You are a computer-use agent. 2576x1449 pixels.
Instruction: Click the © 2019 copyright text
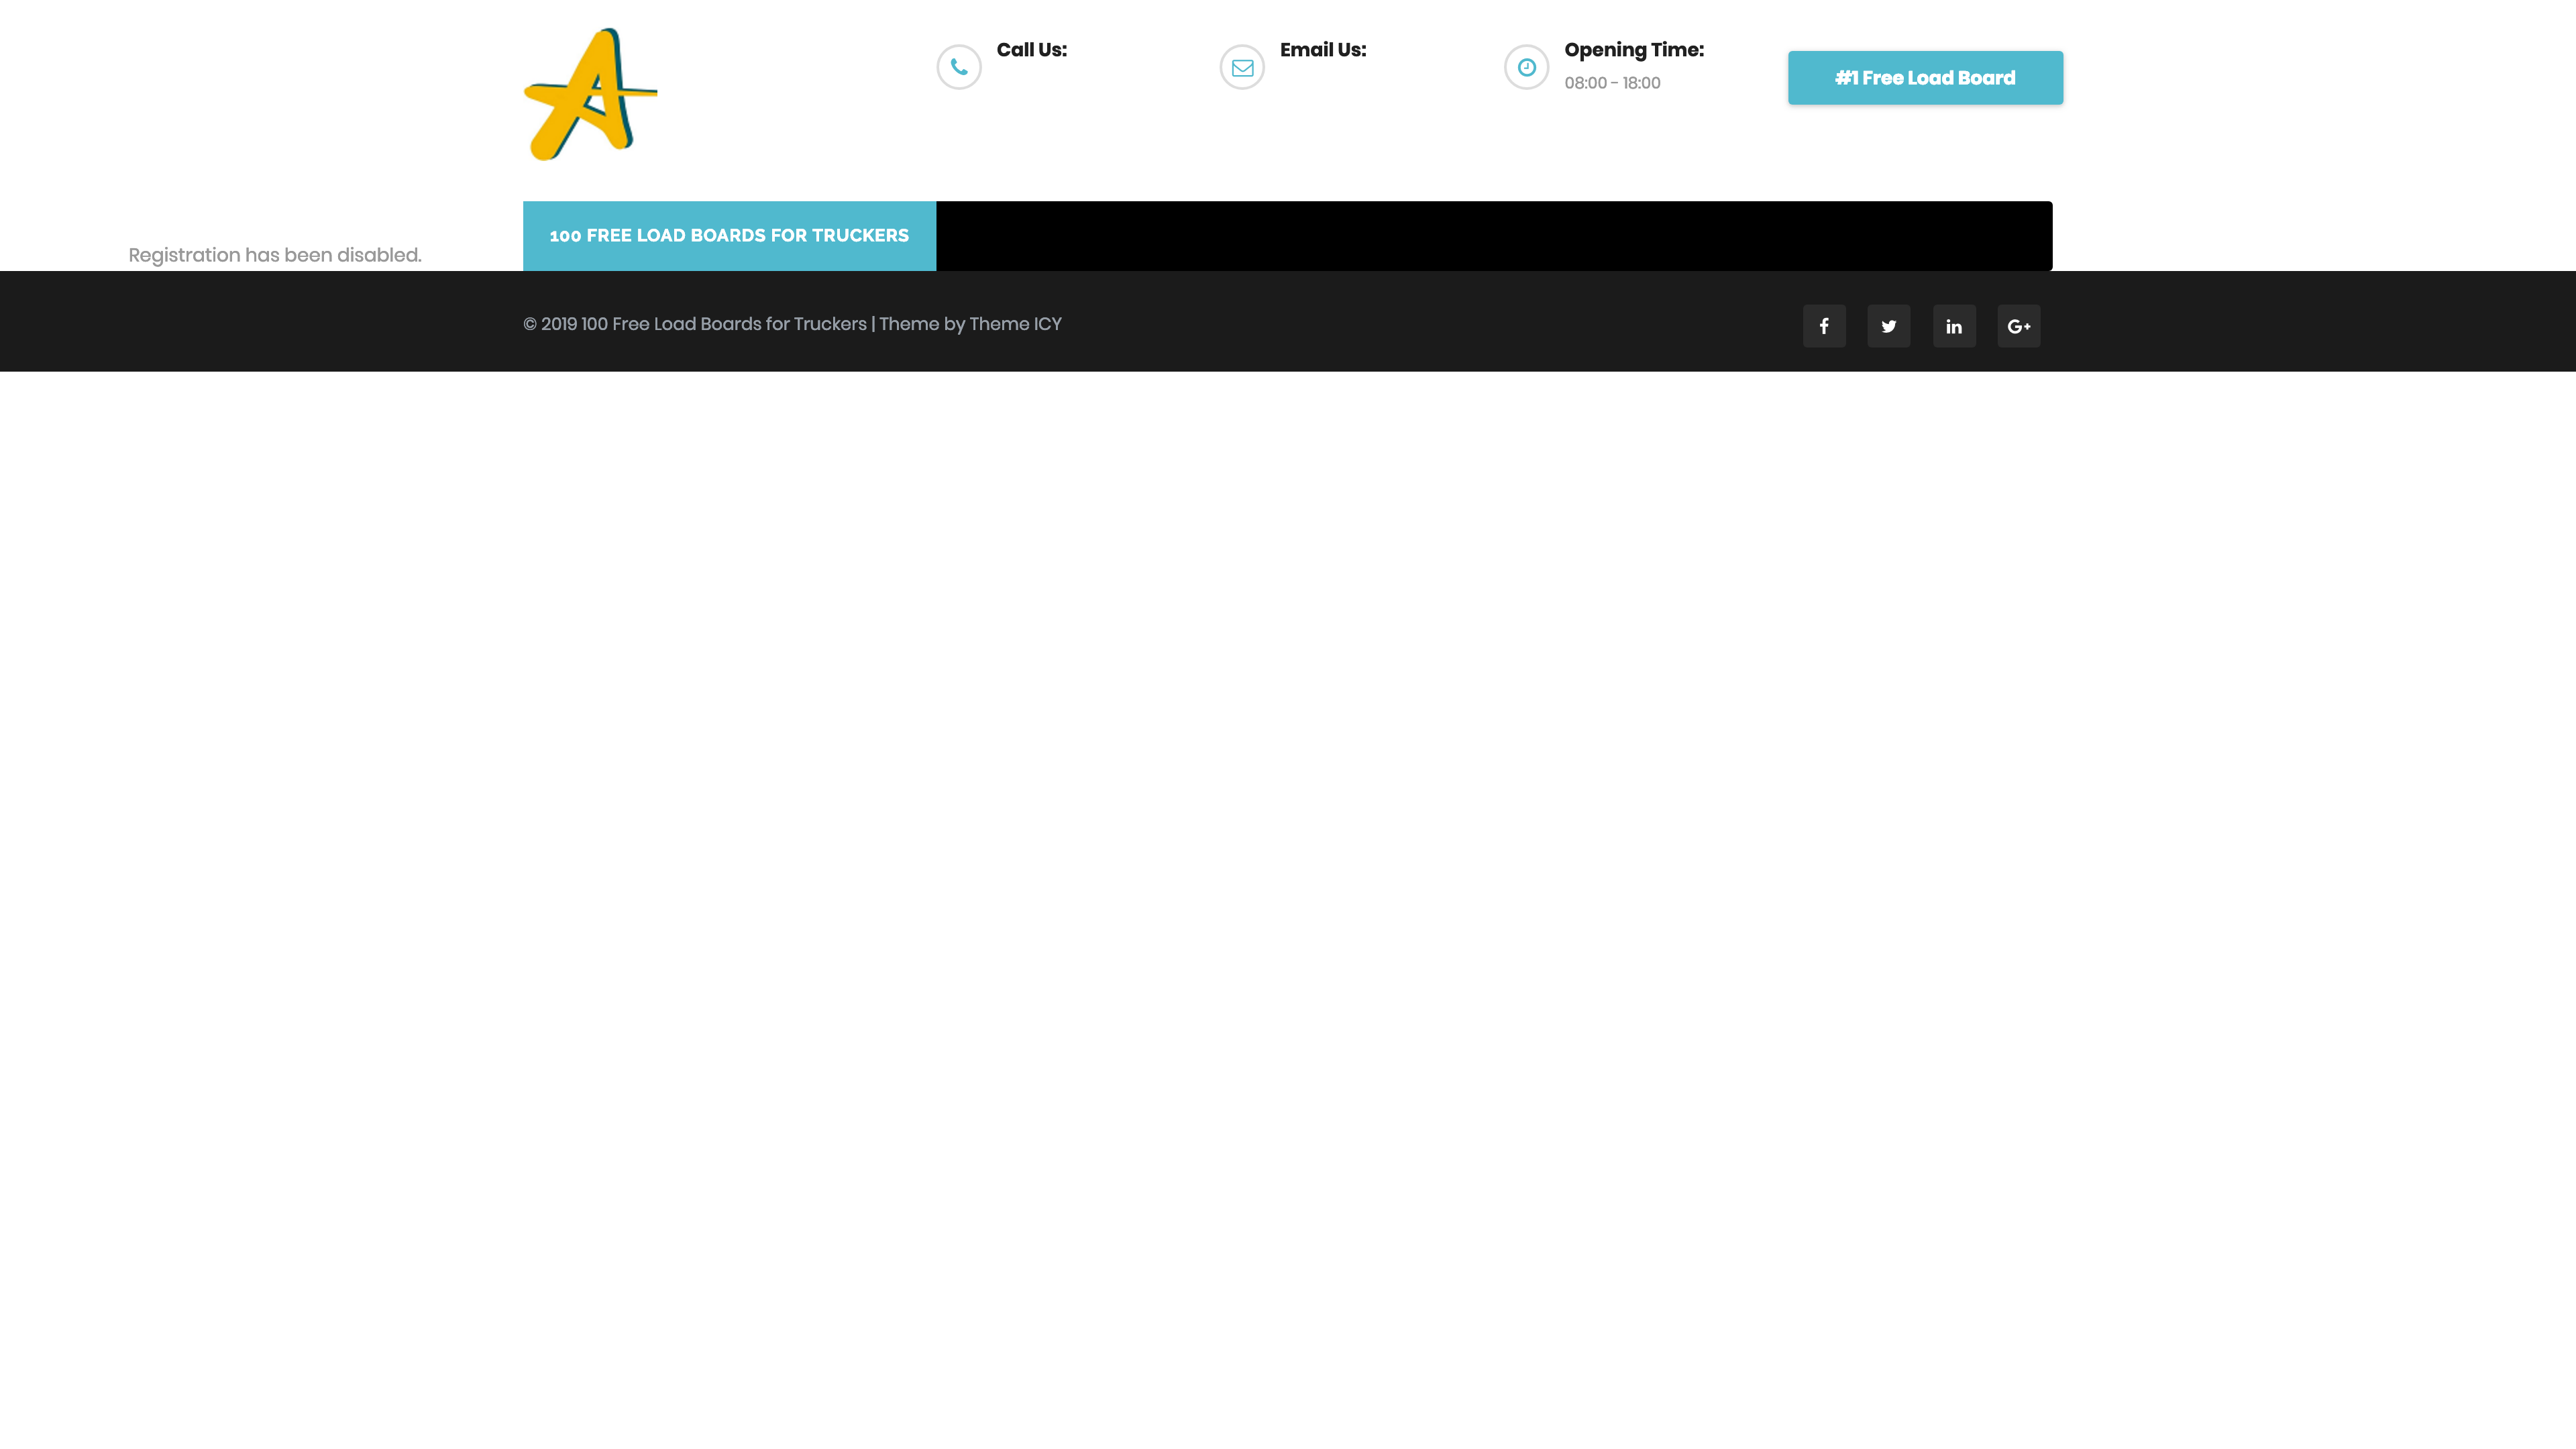pos(550,324)
